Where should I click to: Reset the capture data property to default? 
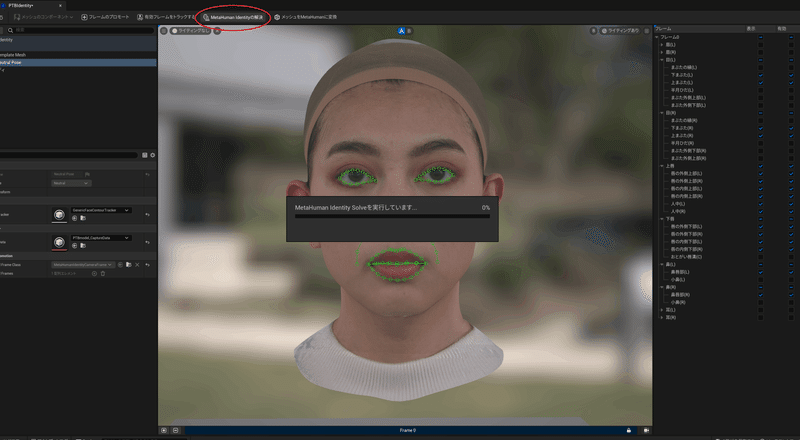pyautogui.click(x=147, y=242)
